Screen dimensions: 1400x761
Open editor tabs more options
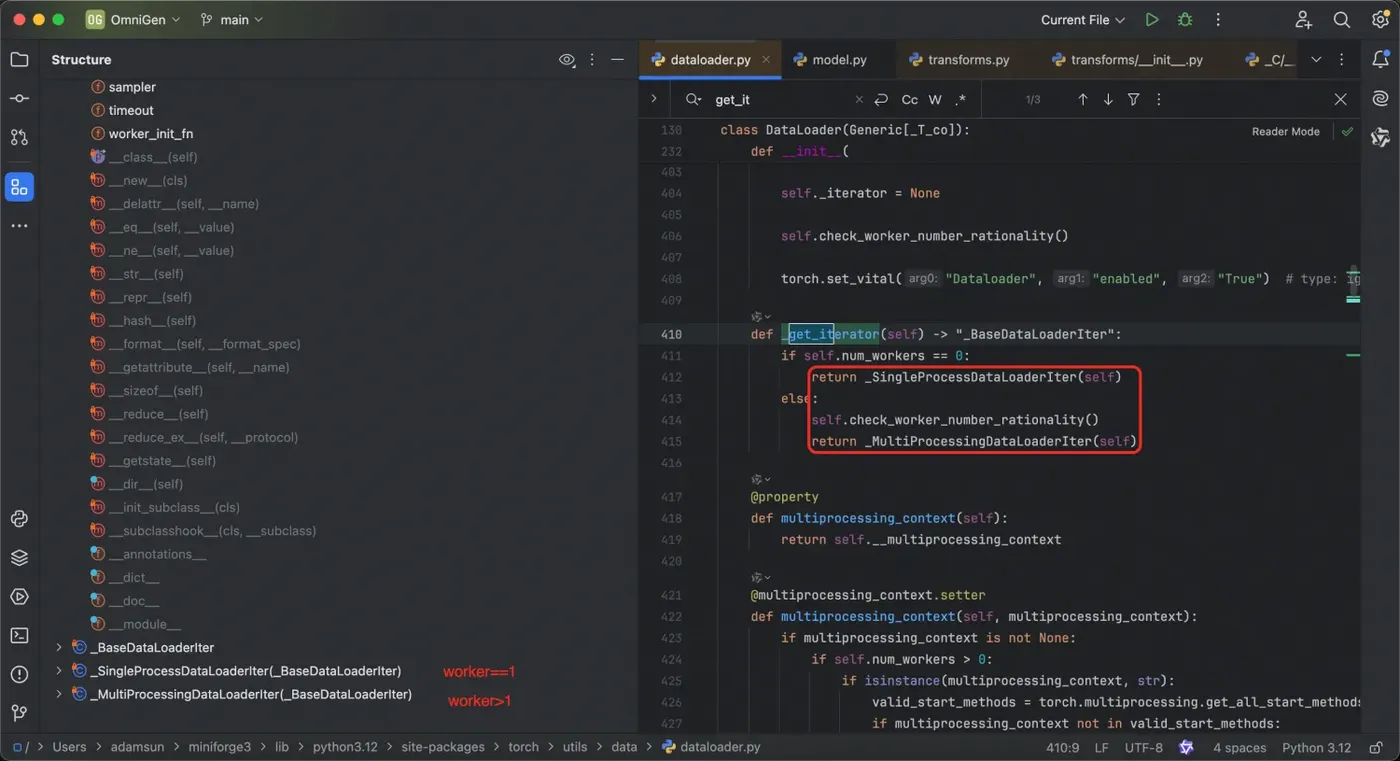click(x=1342, y=60)
